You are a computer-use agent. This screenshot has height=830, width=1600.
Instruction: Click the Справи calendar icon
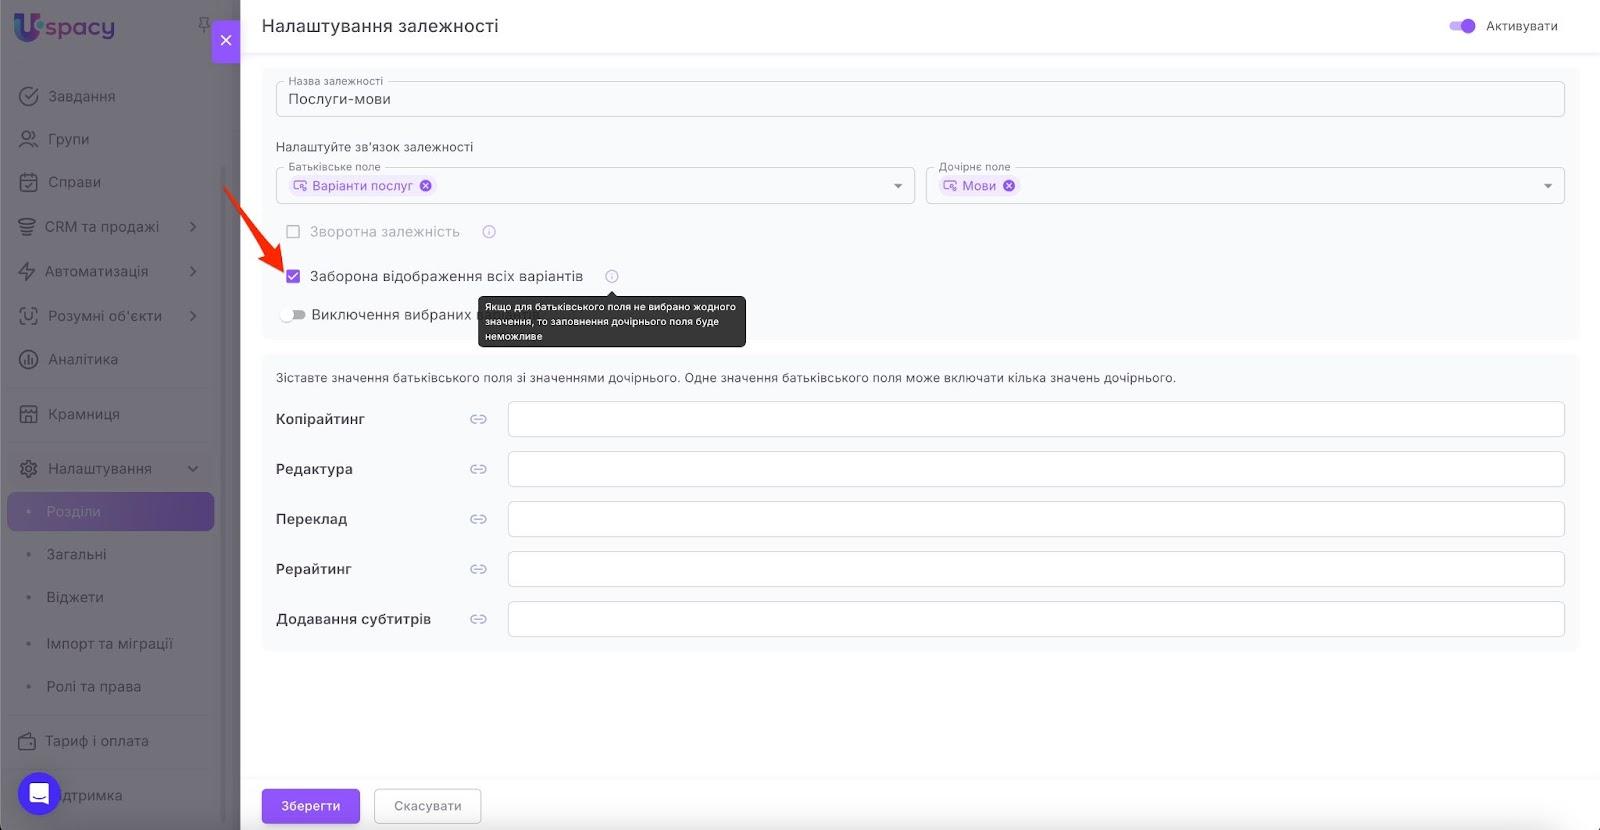pos(29,182)
